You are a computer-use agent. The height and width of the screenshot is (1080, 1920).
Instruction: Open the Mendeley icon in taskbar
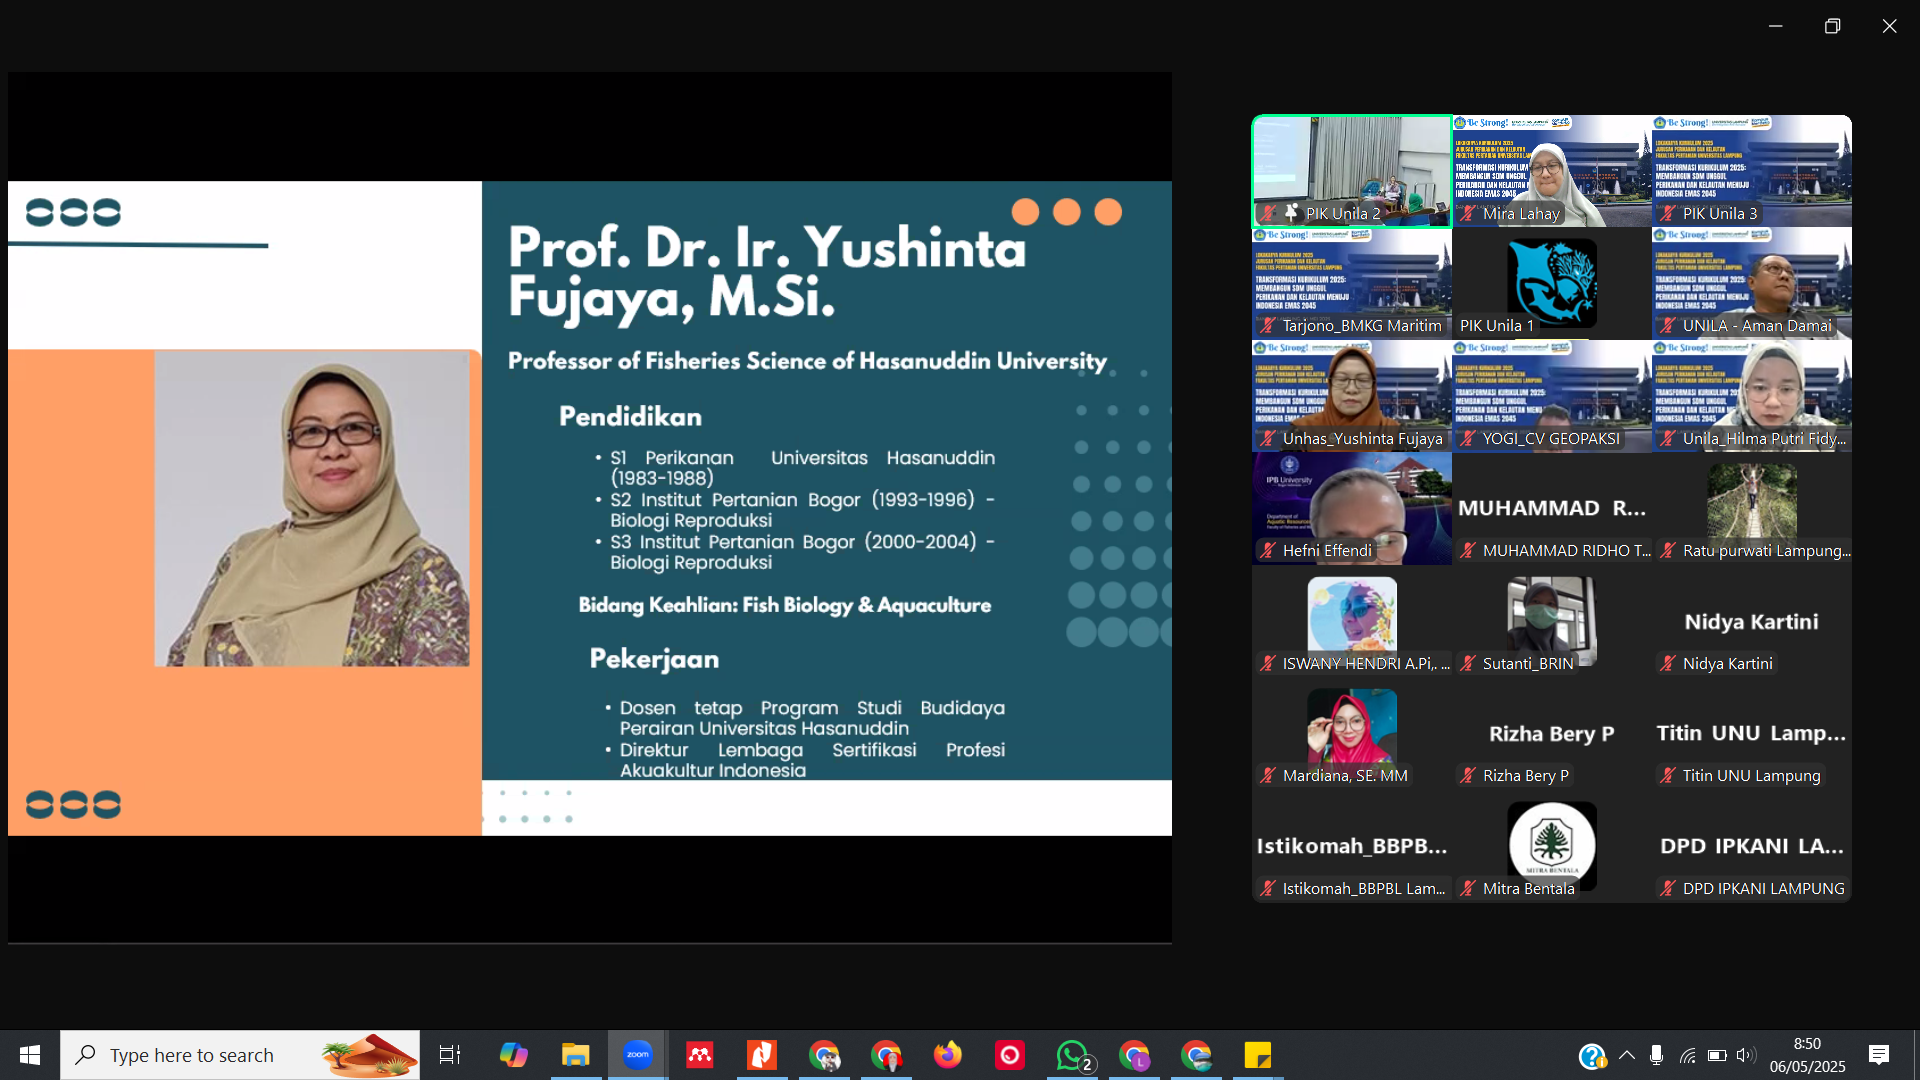[x=700, y=1055]
